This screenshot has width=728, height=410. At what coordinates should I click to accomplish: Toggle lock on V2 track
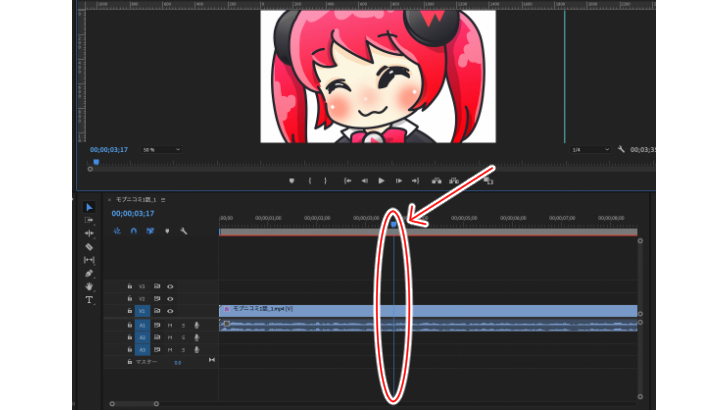point(130,299)
